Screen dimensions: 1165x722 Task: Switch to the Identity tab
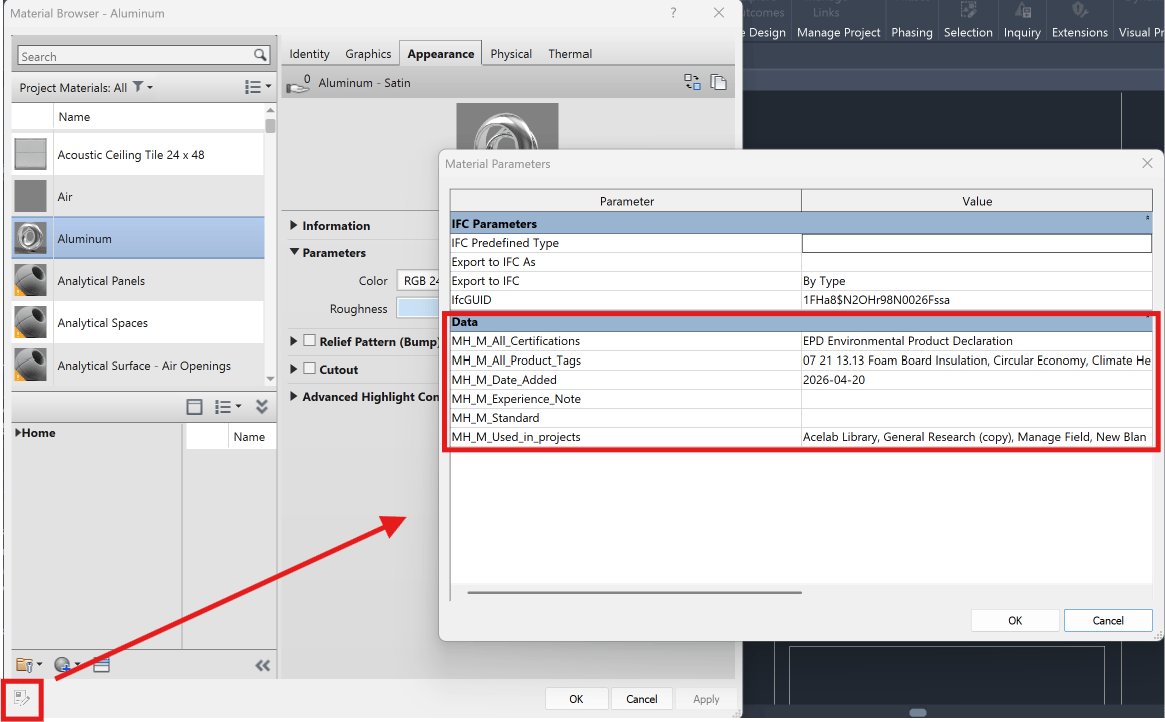309,53
